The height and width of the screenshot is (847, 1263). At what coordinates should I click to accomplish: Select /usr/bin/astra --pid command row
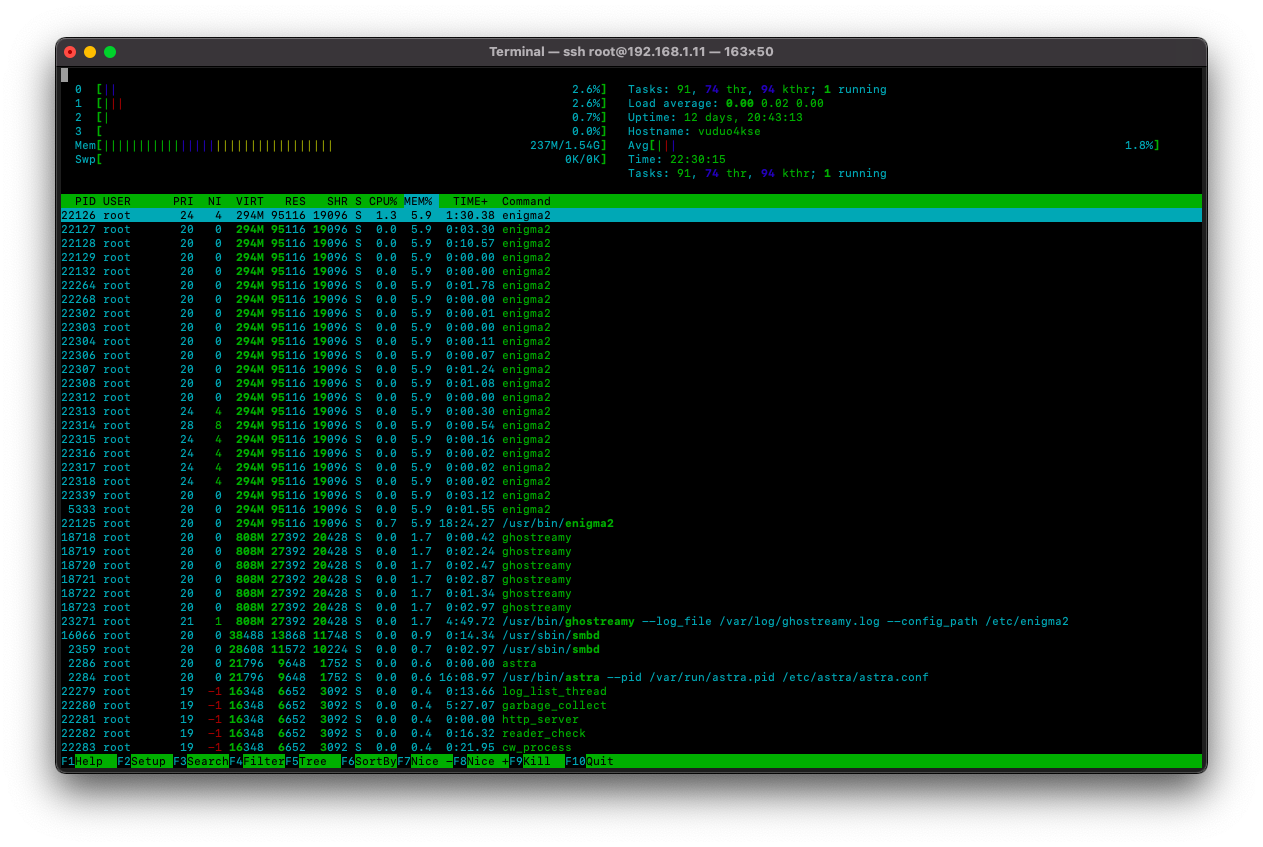point(631,677)
